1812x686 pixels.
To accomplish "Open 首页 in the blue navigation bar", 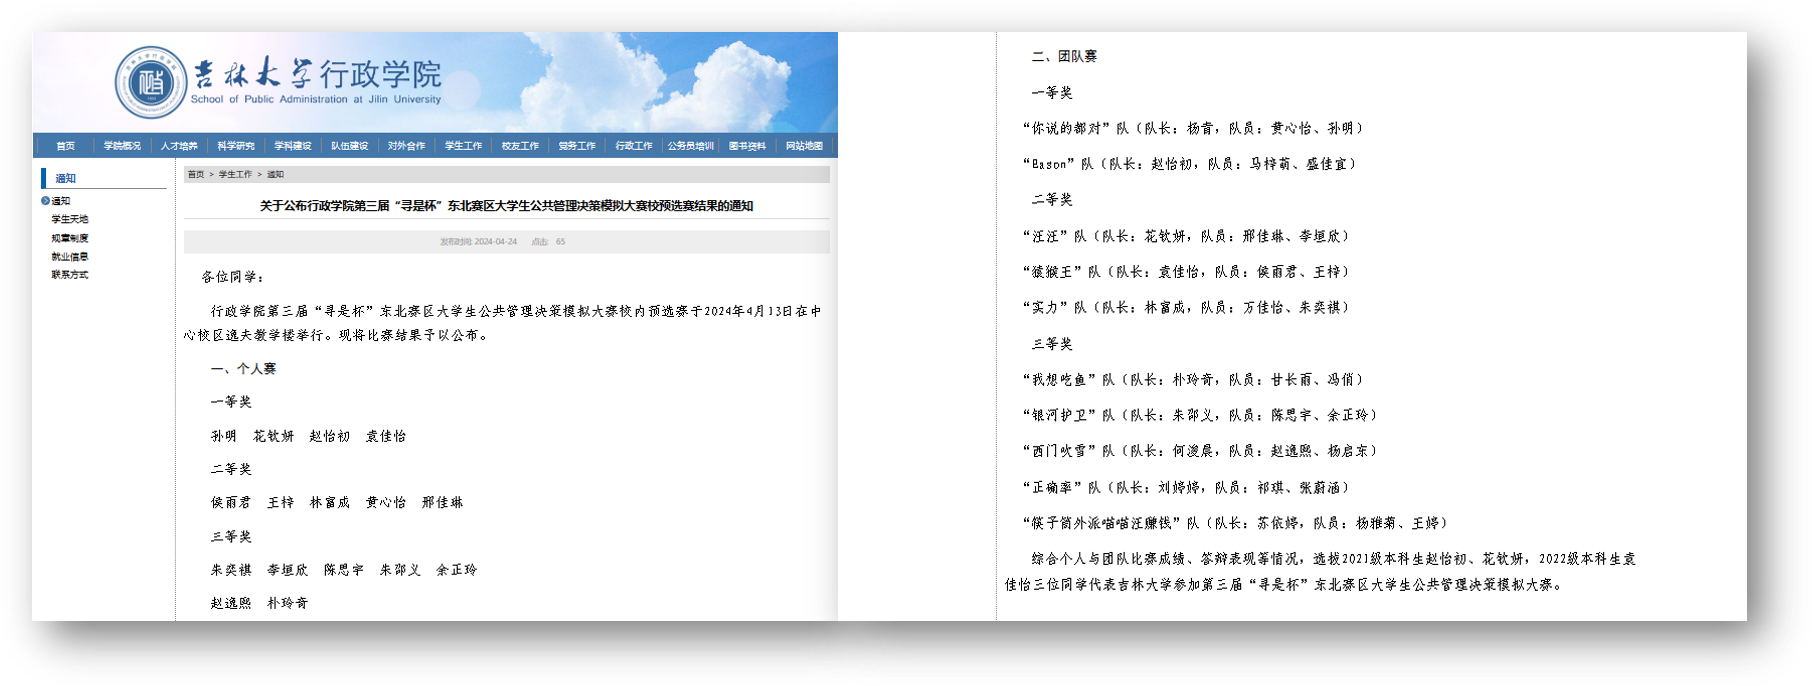I will click(x=66, y=146).
